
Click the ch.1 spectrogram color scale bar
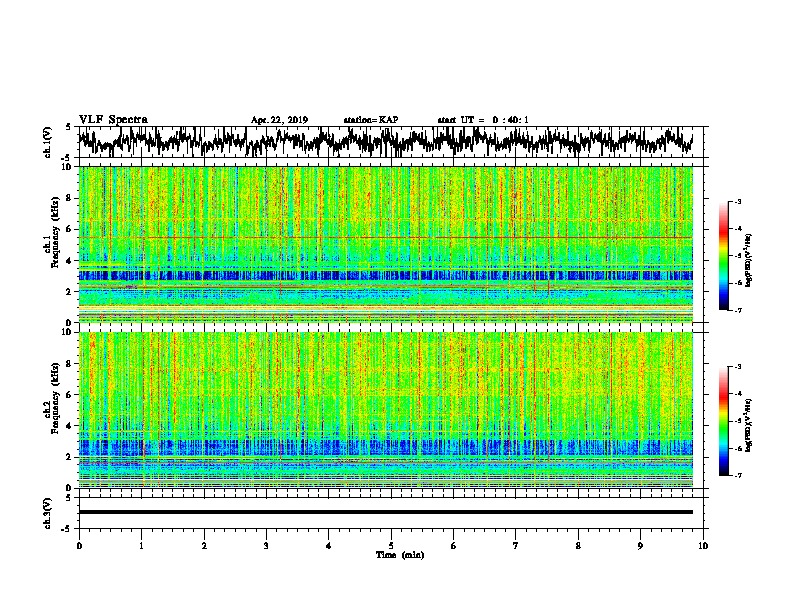coord(724,256)
